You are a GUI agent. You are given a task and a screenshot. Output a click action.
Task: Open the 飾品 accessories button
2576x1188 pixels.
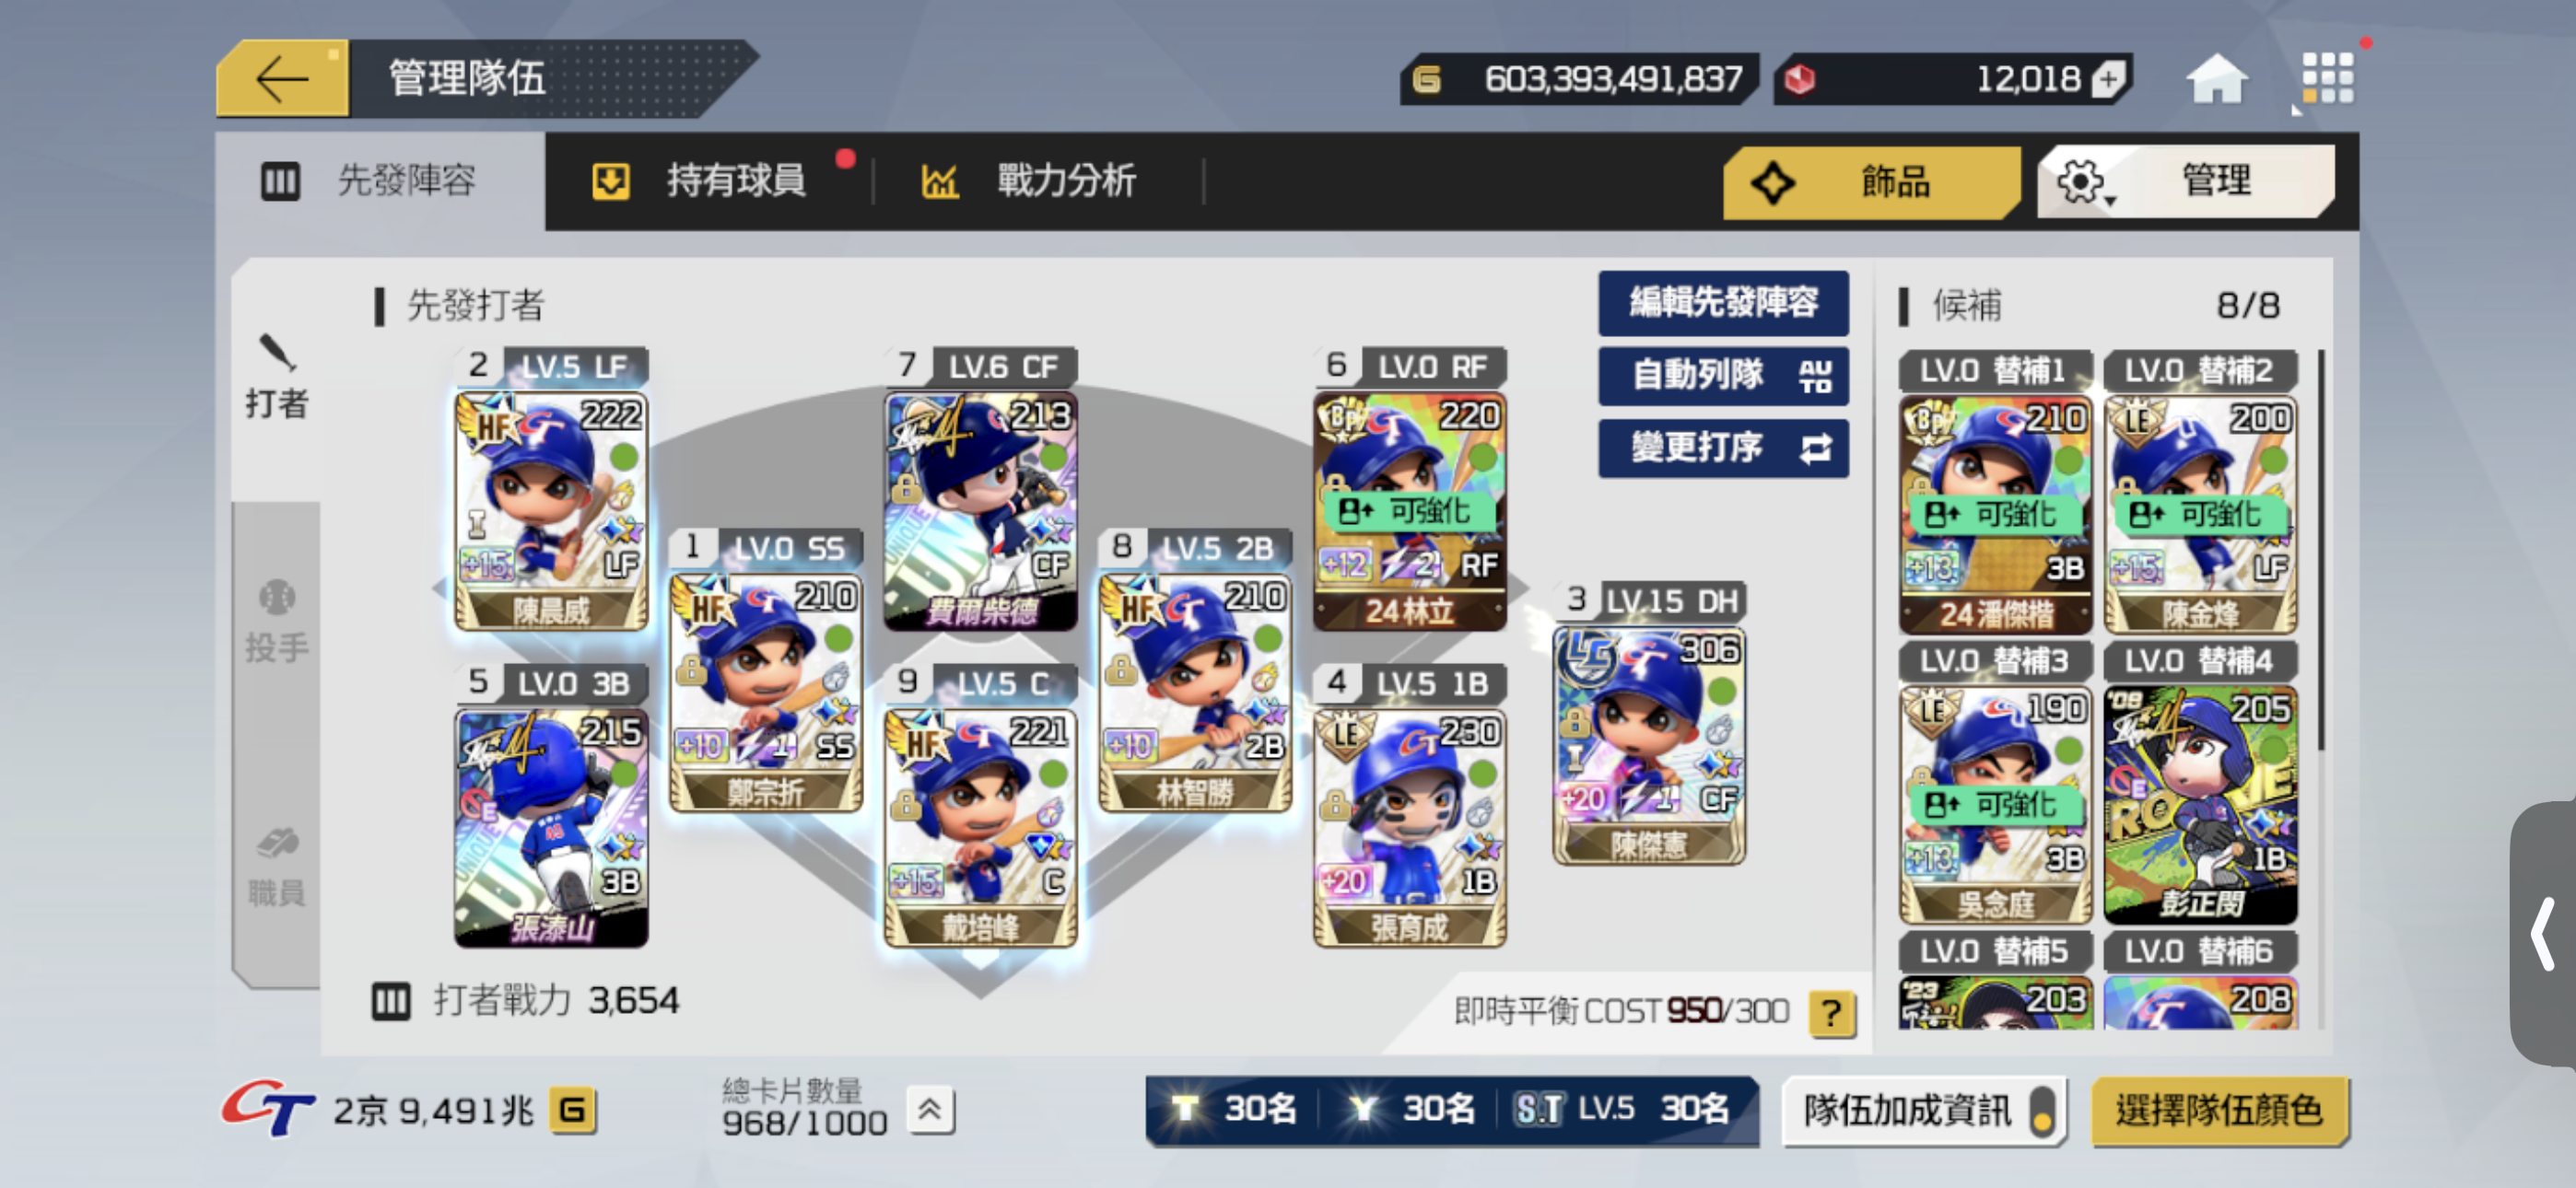[1871, 182]
